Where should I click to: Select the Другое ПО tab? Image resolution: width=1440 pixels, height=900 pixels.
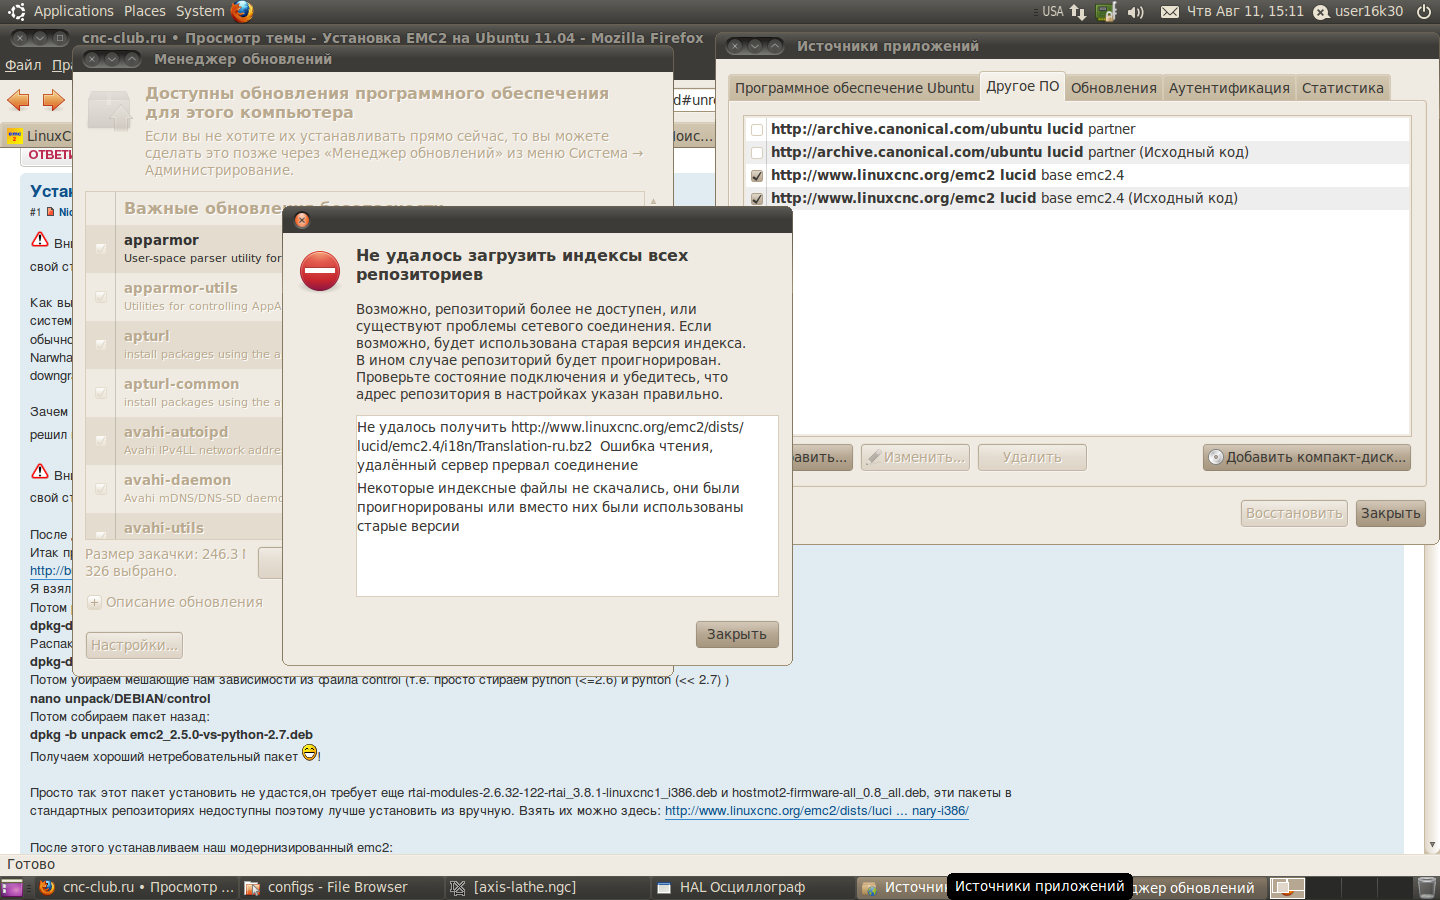[x=1022, y=86]
